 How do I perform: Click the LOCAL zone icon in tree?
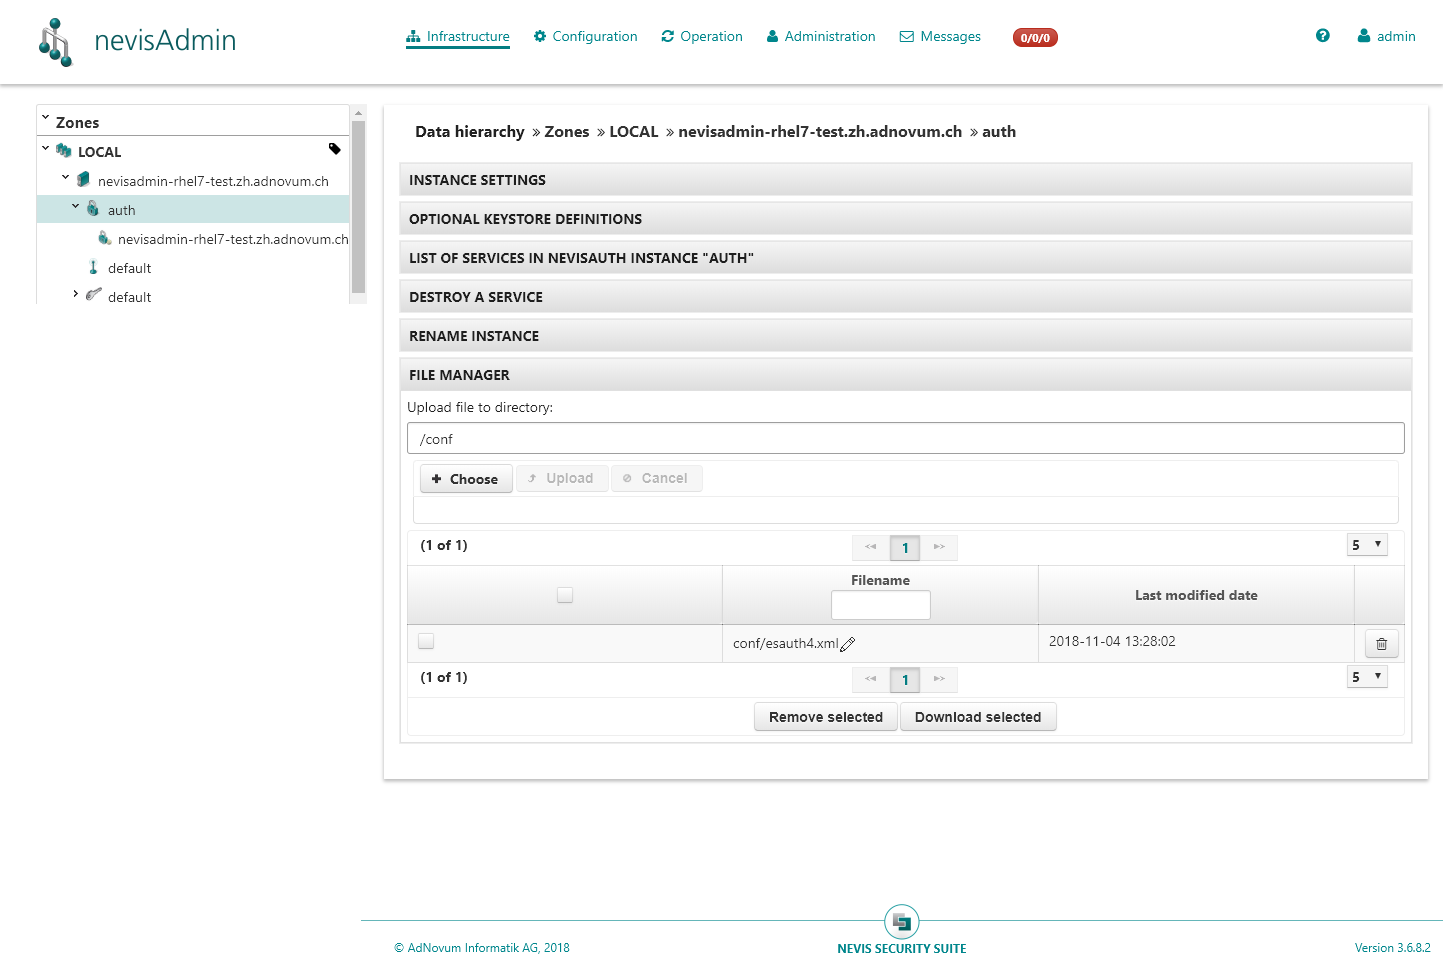point(64,151)
